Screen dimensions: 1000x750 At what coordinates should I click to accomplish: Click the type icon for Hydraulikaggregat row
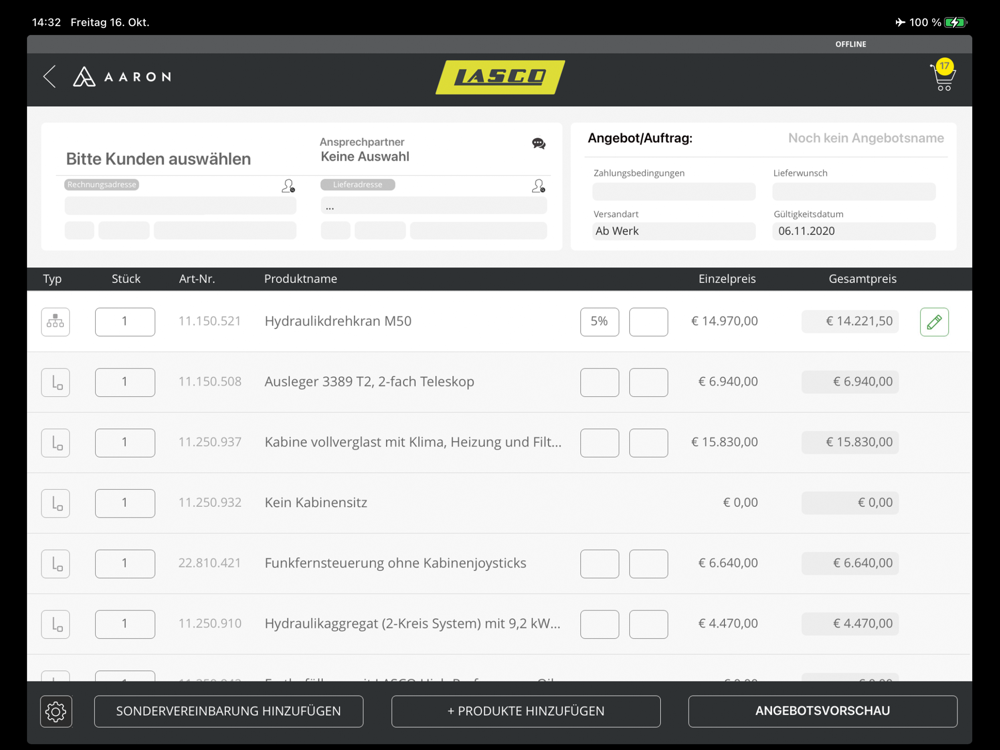pyautogui.click(x=55, y=624)
